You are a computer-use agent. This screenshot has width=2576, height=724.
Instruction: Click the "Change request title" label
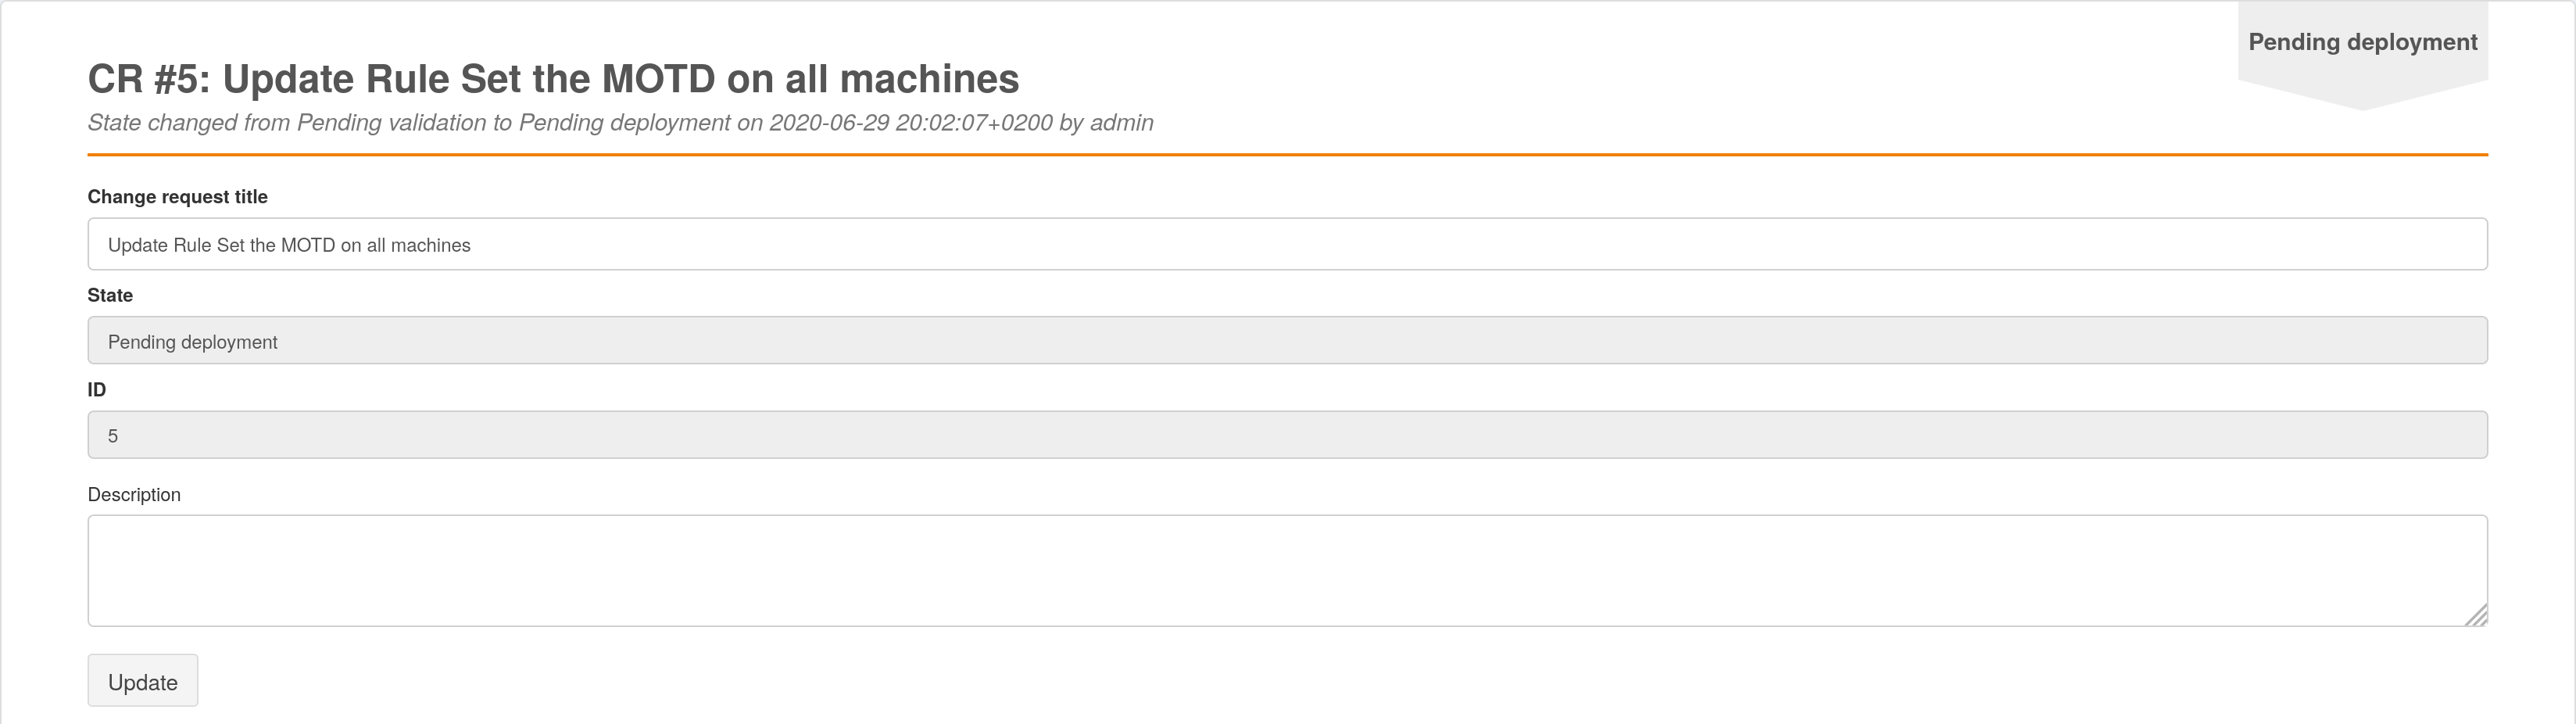click(x=178, y=197)
